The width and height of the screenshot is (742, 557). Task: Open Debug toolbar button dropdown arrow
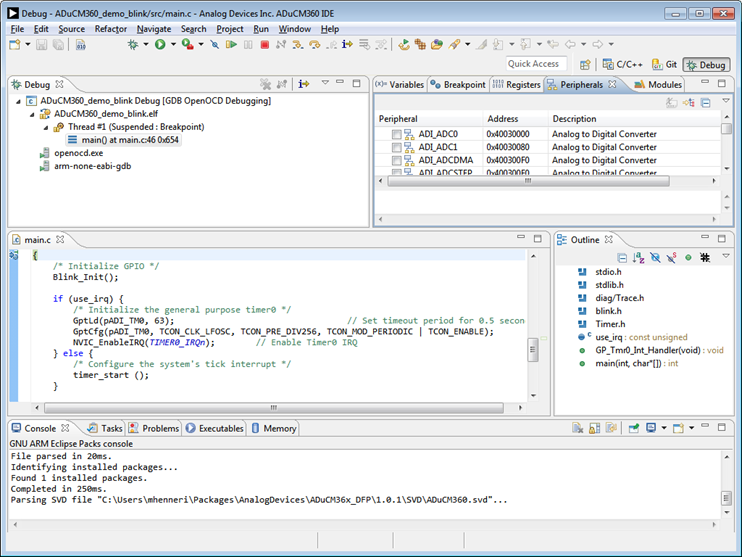tap(146, 44)
